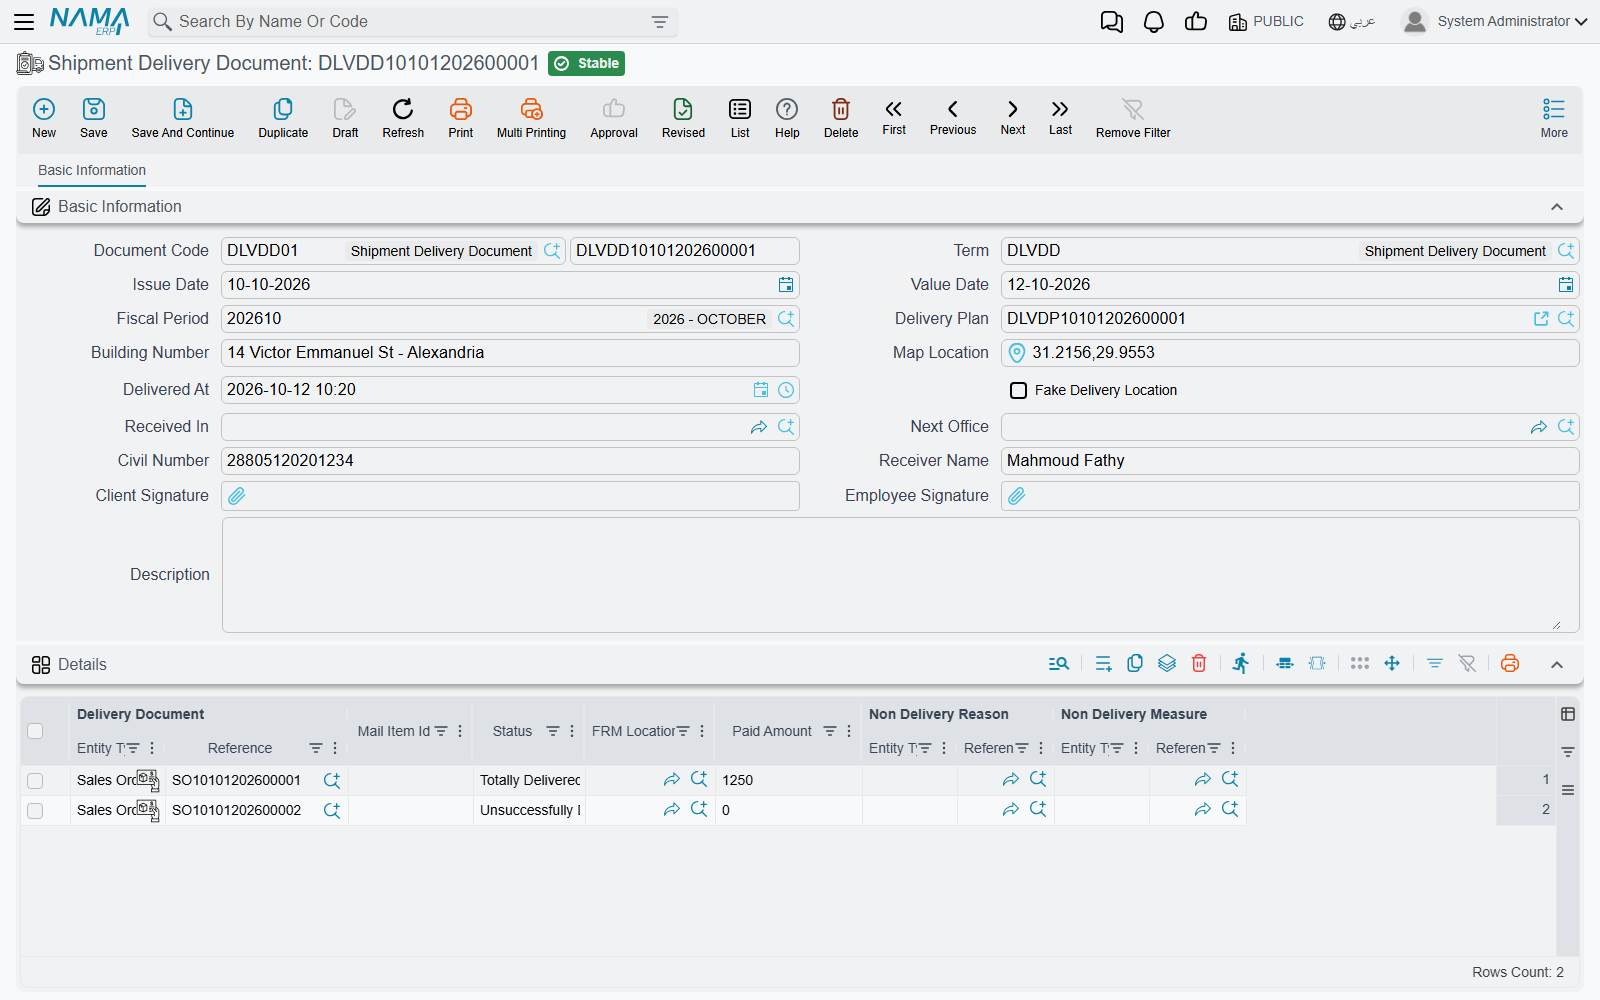Image resolution: width=1600 pixels, height=1000 pixels.
Task: Enable Fake Delivery Location checkbox
Action: (1018, 390)
